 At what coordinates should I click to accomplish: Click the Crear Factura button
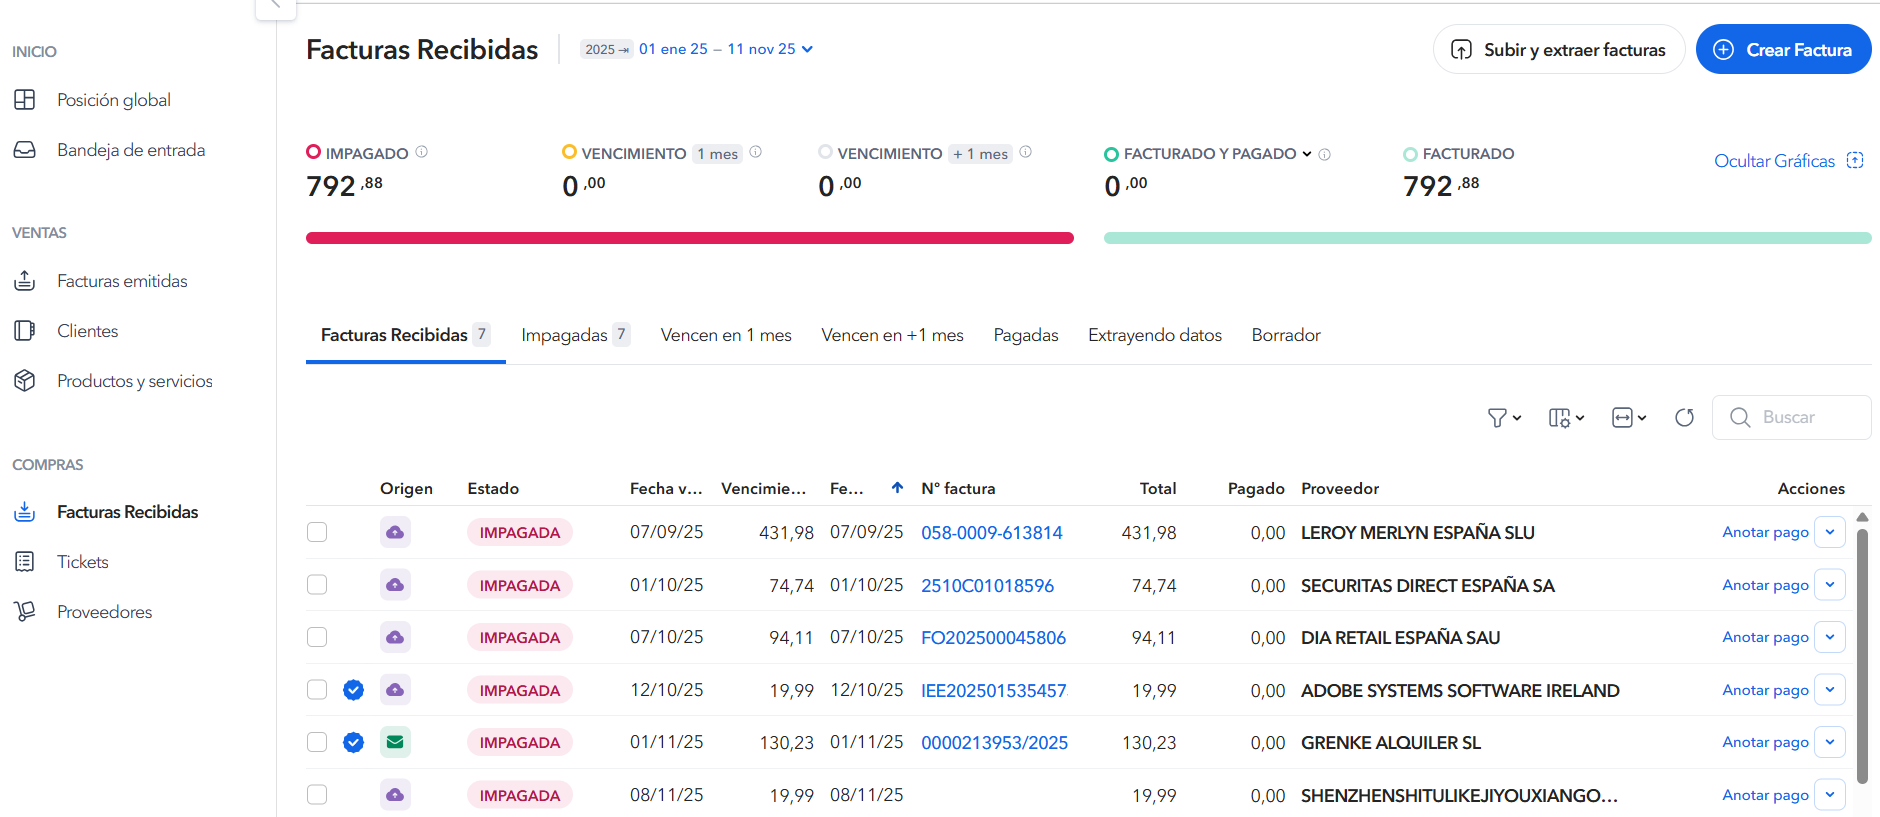click(1783, 50)
